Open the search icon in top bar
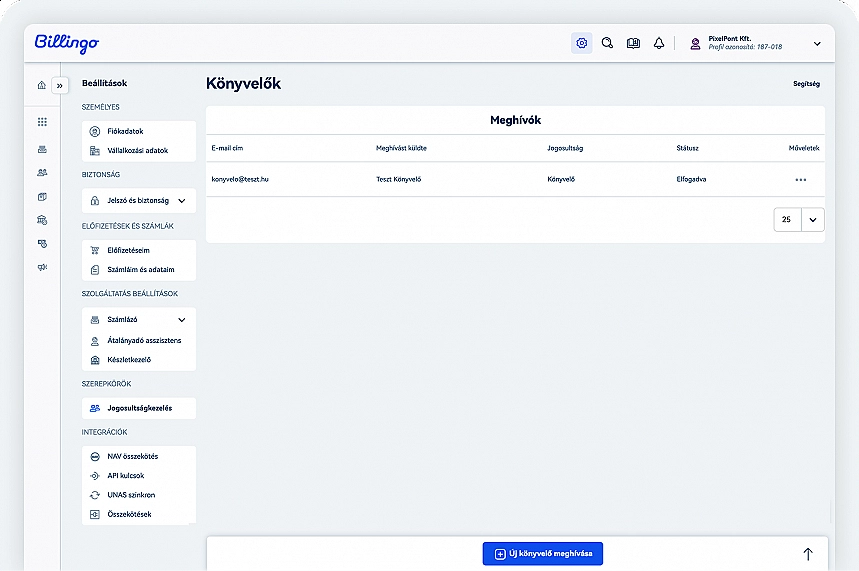 tap(607, 43)
